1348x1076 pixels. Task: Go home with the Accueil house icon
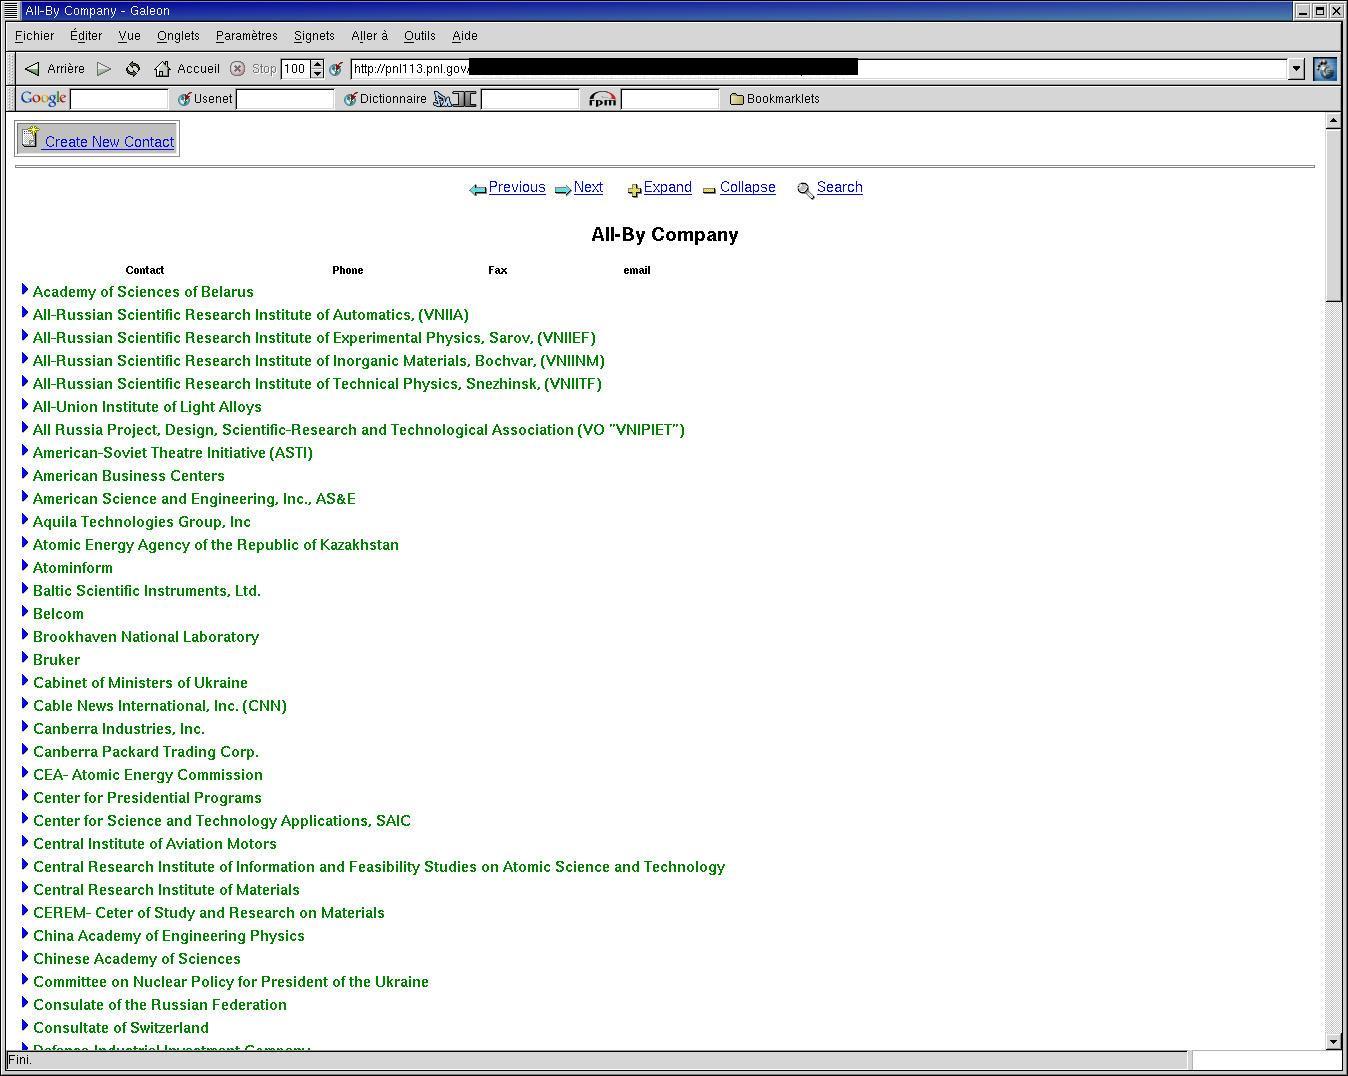[x=162, y=69]
